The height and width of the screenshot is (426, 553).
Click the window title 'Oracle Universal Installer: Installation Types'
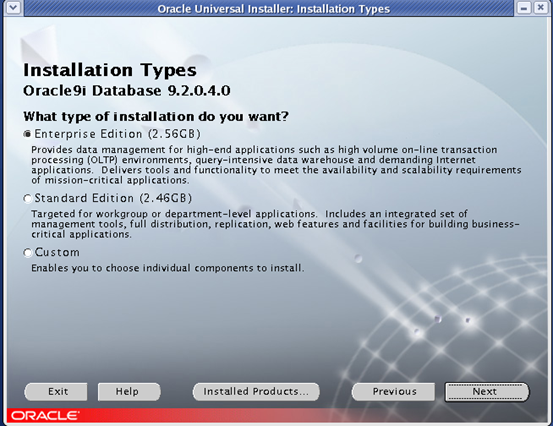[274, 8]
